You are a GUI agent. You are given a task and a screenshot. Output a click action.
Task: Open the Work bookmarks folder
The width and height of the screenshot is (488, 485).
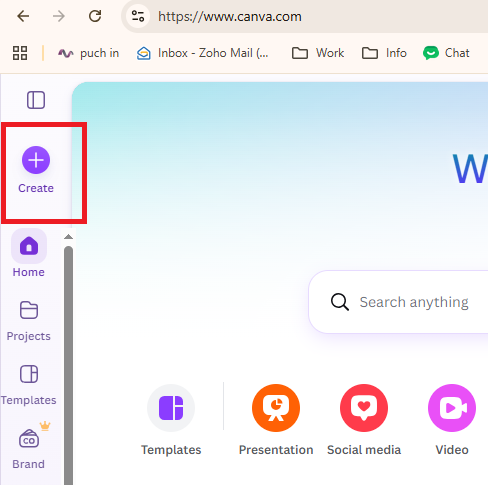pyautogui.click(x=318, y=53)
